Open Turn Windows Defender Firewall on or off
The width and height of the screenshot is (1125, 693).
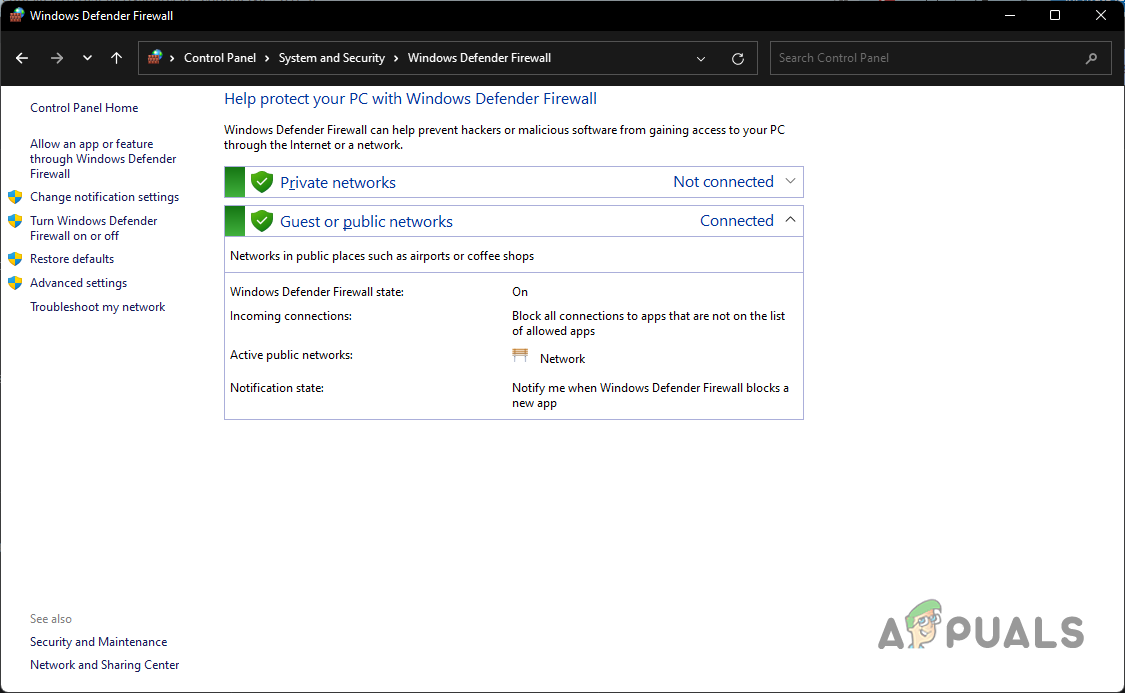(x=93, y=228)
